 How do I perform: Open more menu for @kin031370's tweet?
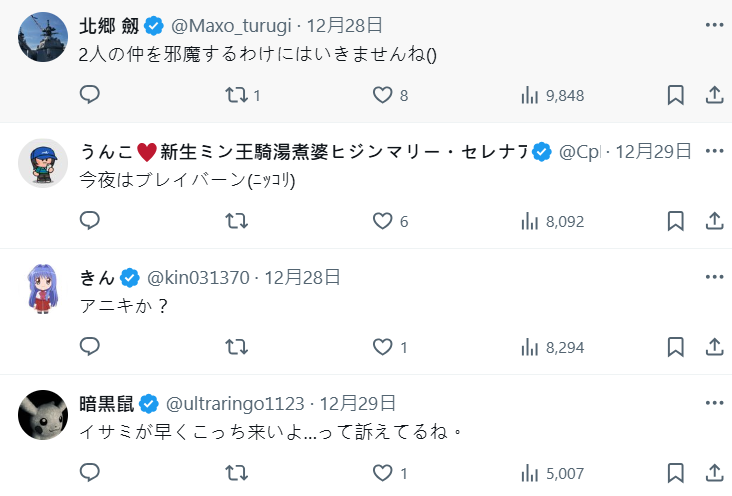point(714,276)
